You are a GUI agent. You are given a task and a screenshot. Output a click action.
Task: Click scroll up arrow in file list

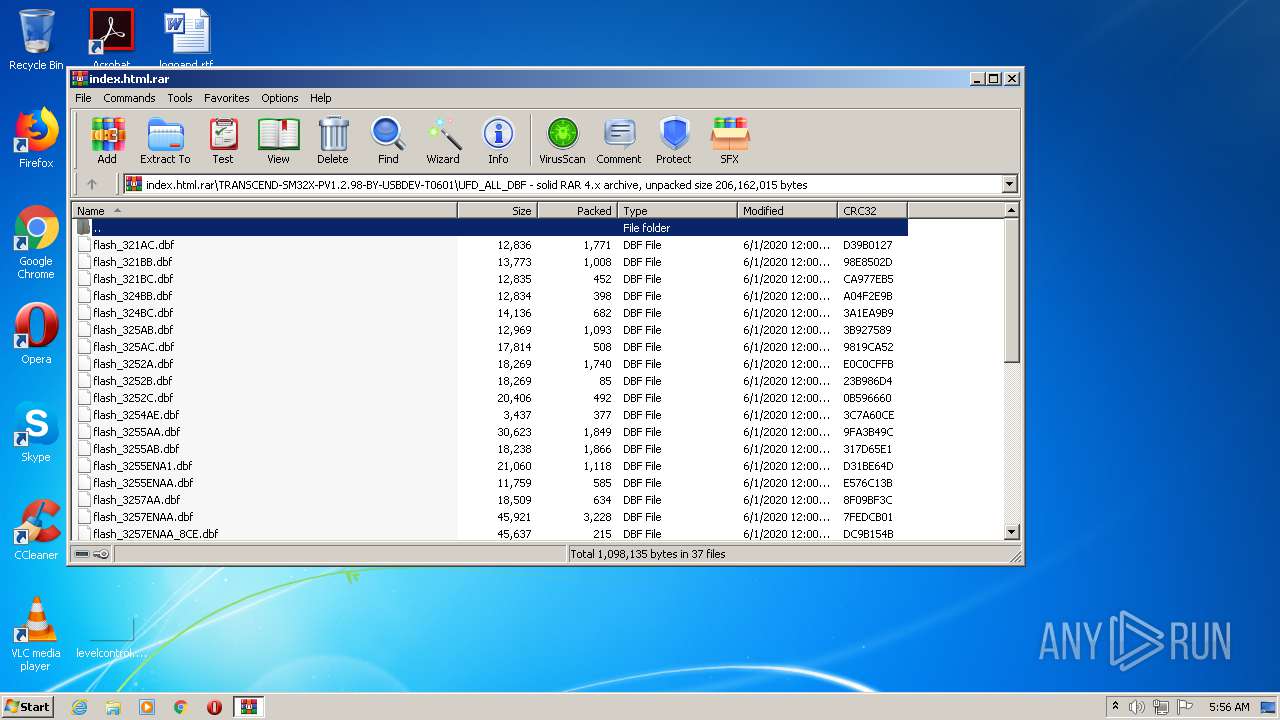click(x=1011, y=211)
